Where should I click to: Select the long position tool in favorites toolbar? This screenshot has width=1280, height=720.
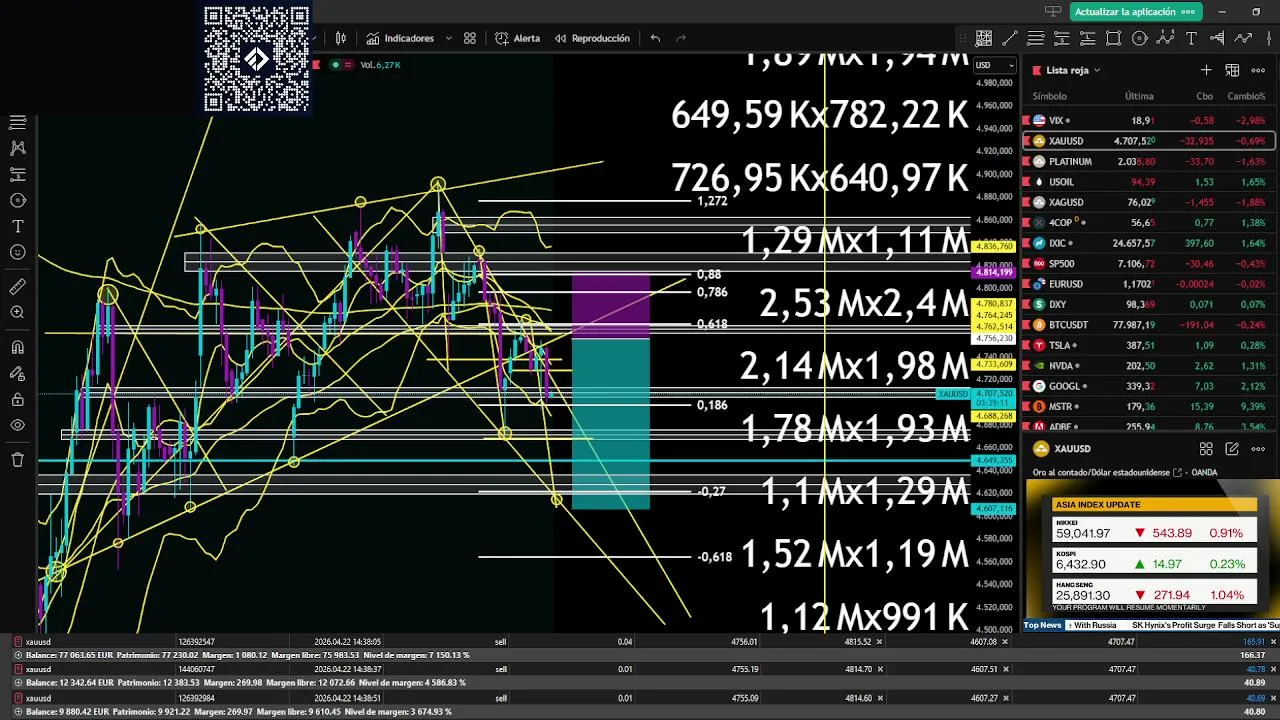tap(1088, 38)
